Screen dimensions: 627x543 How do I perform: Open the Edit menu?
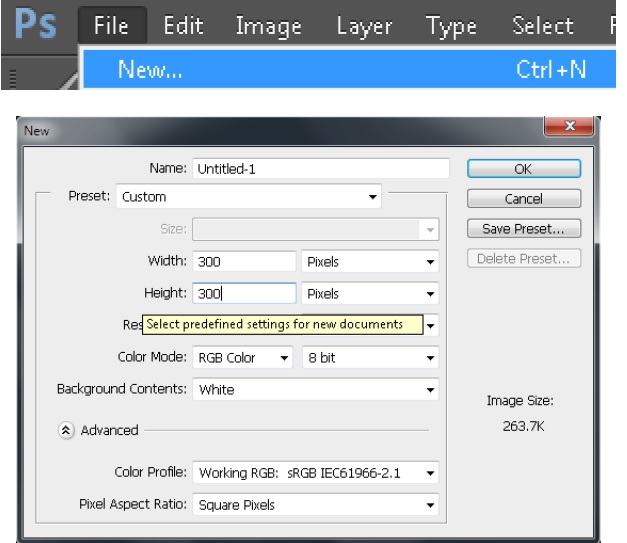(x=183, y=26)
